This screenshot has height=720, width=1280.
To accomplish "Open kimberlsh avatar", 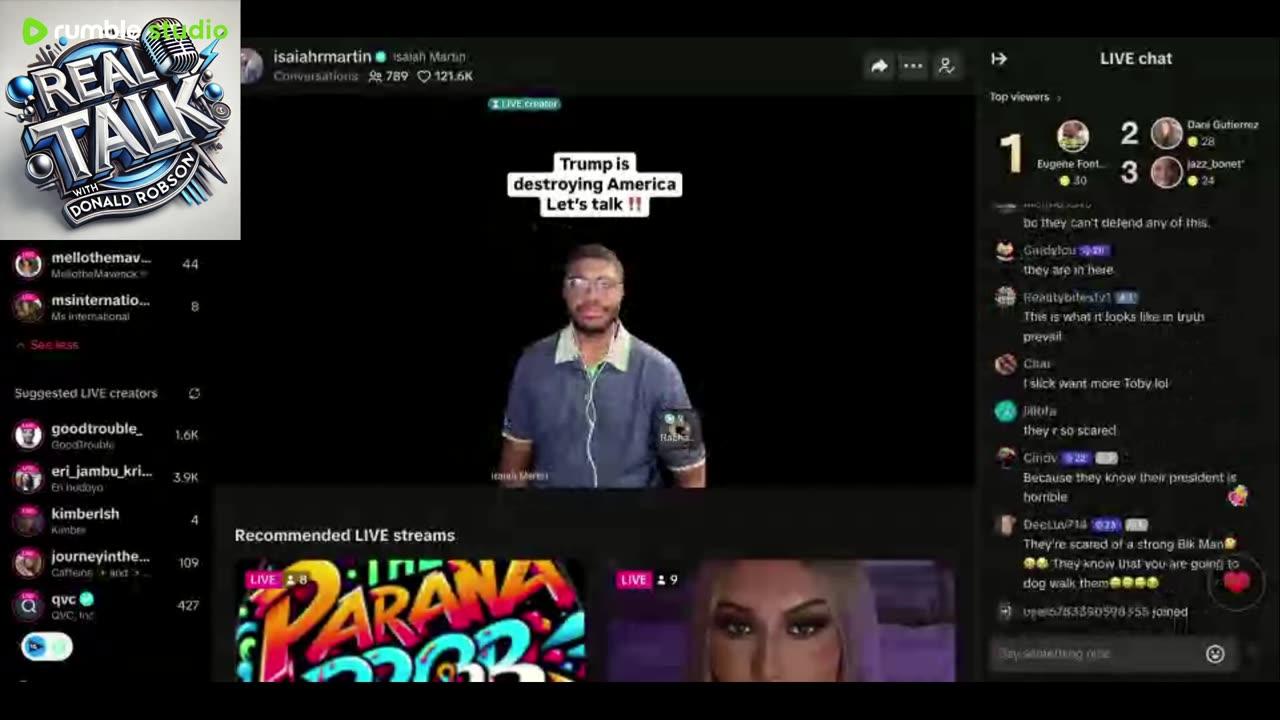I will pyautogui.click(x=29, y=520).
